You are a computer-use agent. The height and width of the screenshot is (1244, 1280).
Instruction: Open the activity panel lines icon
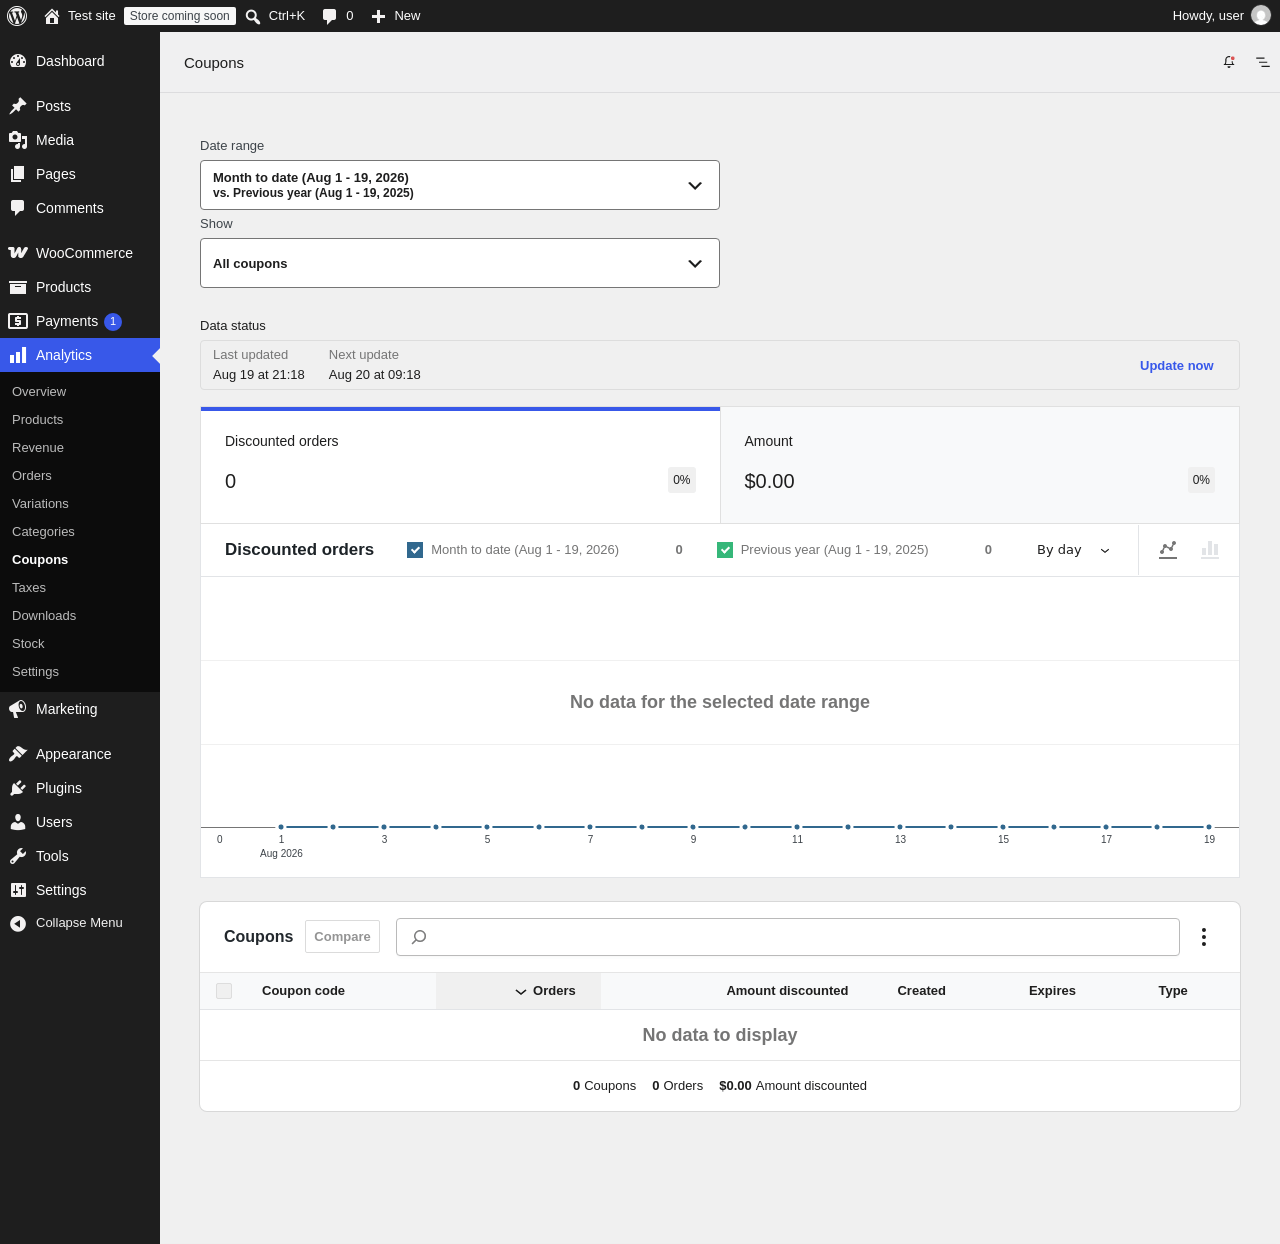tap(1263, 62)
